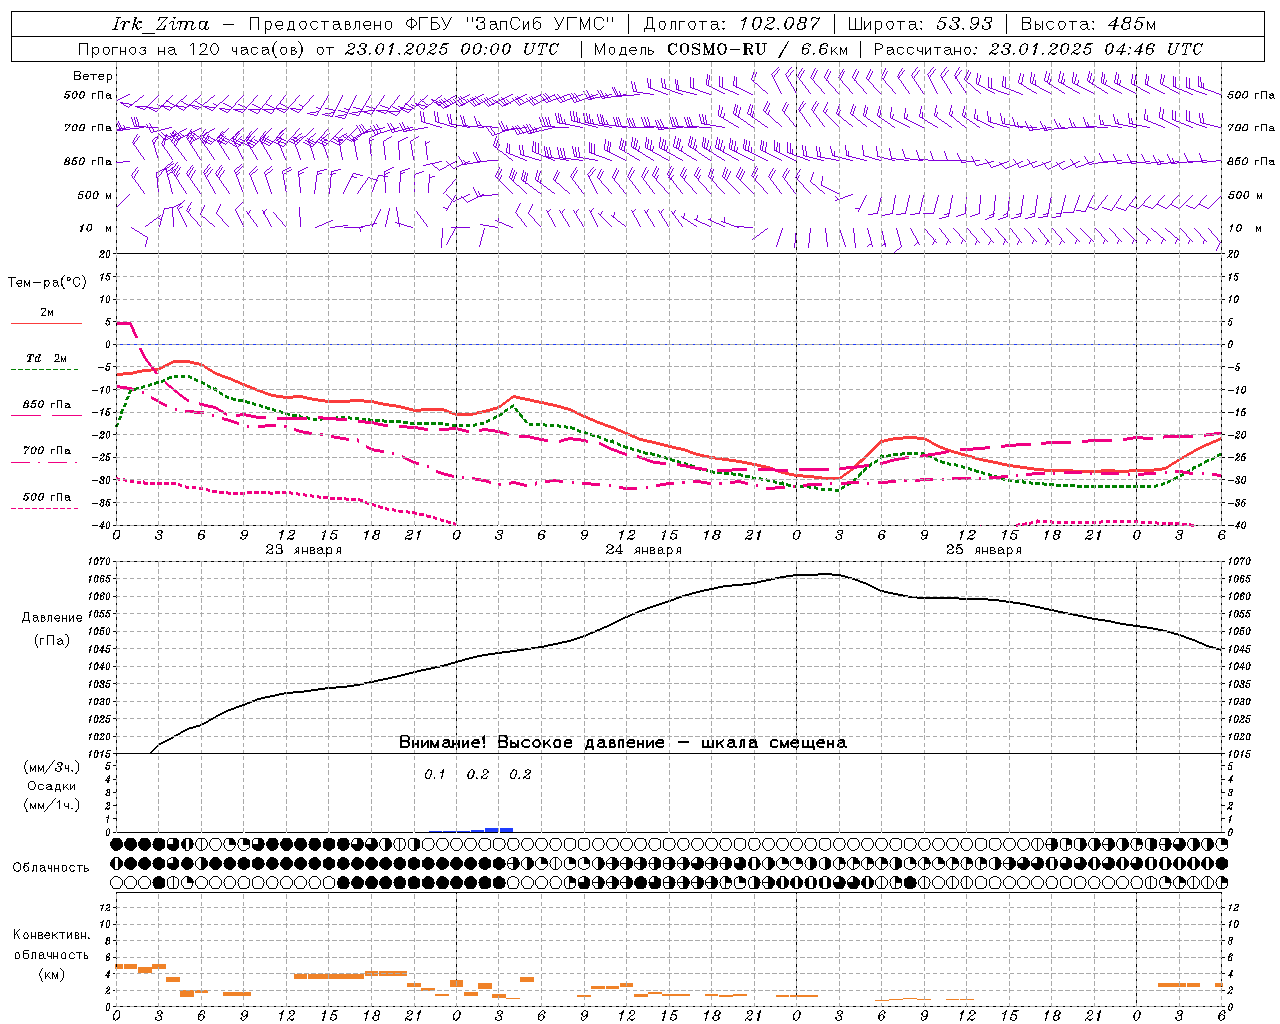Select the (мм/1ч.) precipitation unit label

51,805
